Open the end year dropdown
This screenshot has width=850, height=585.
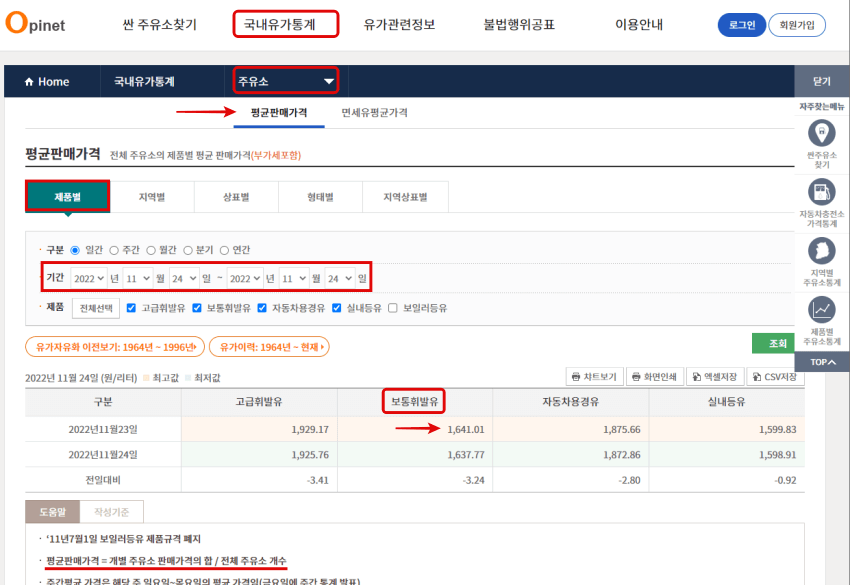(x=244, y=278)
